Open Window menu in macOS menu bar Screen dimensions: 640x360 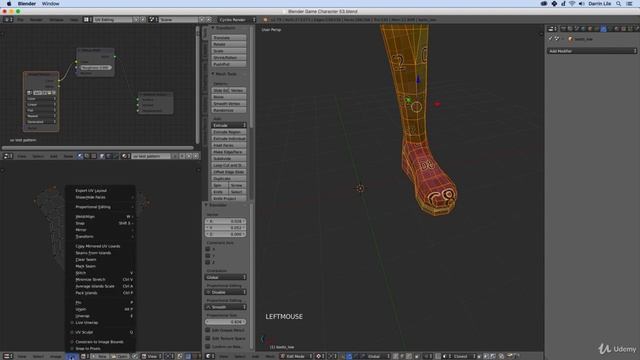click(51, 3)
